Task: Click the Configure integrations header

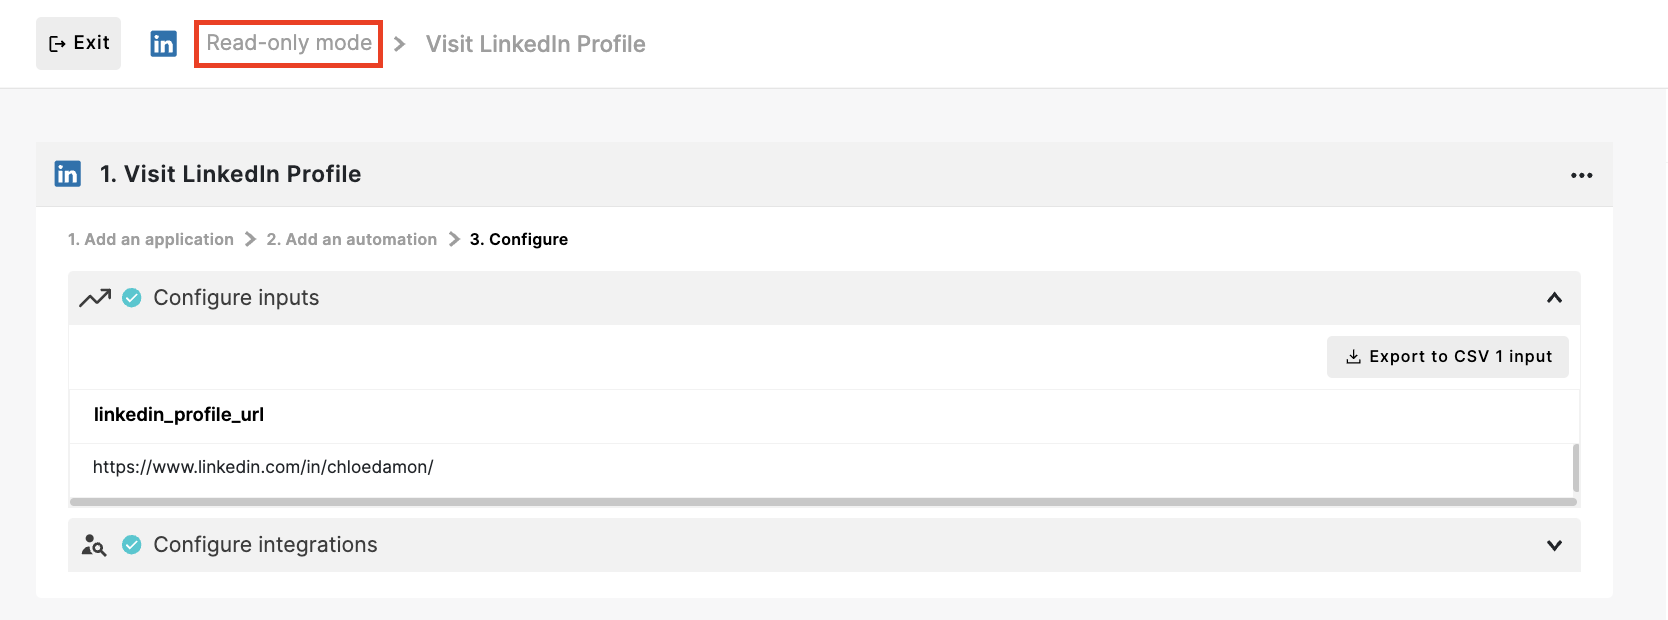Action: (824, 545)
